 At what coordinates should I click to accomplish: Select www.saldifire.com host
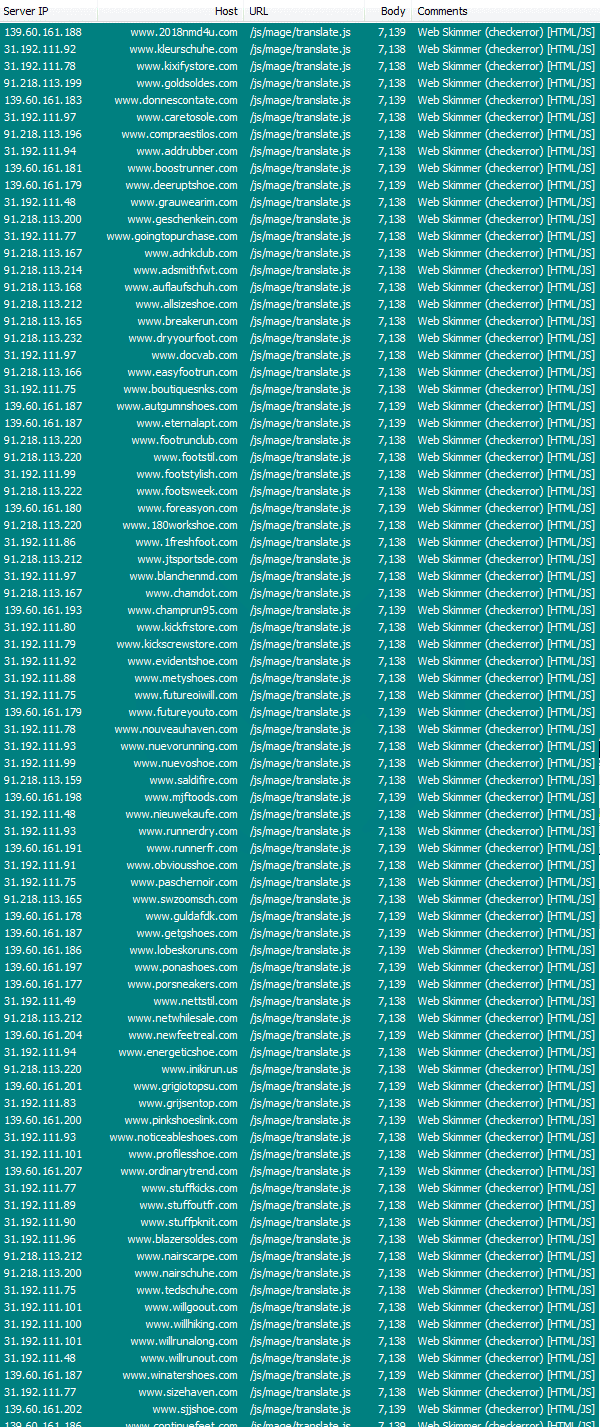pos(194,780)
